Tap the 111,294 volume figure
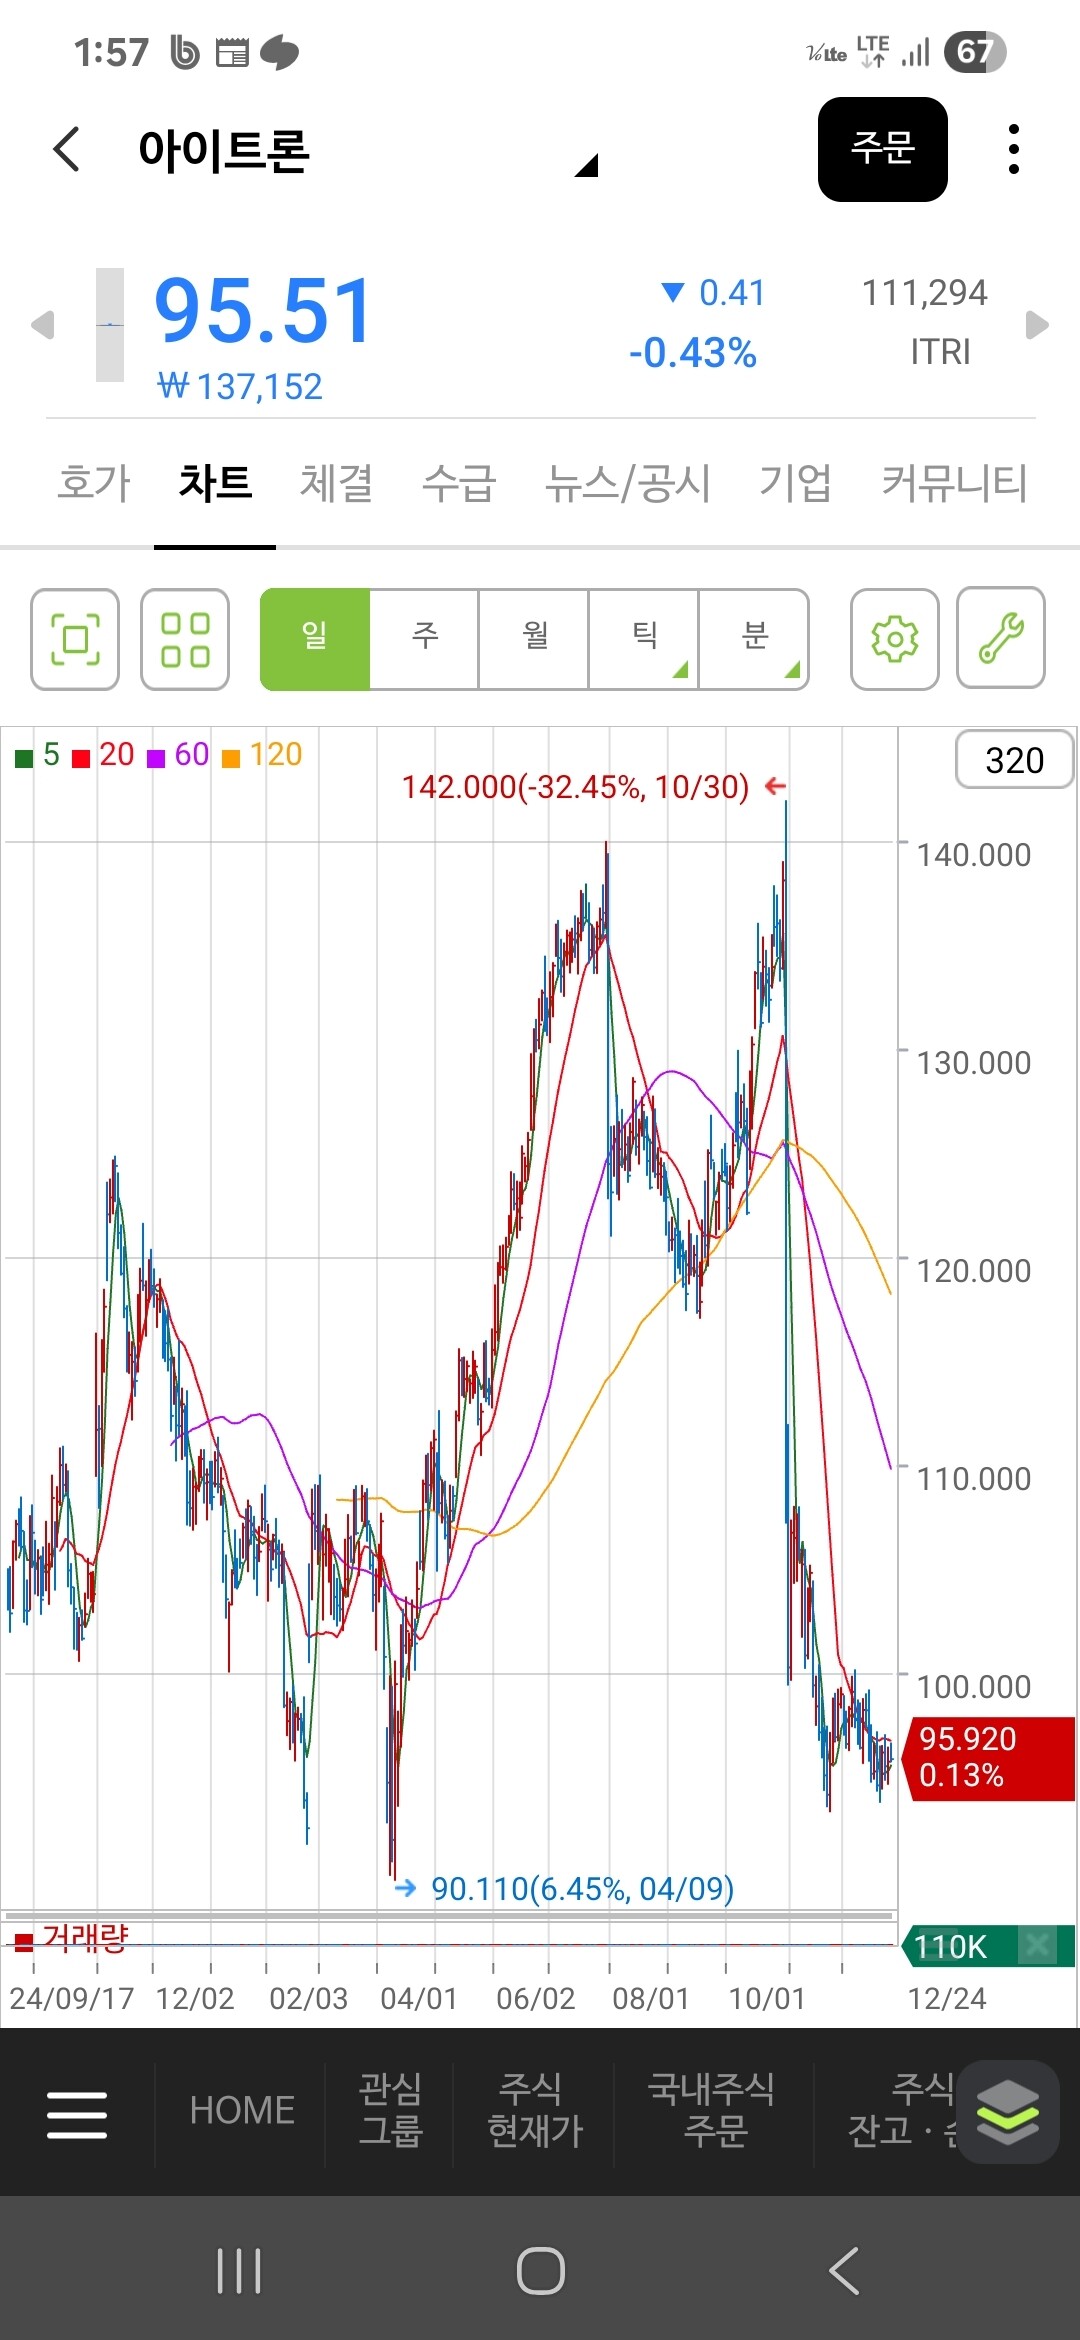Image resolution: width=1080 pixels, height=2340 pixels. (924, 293)
